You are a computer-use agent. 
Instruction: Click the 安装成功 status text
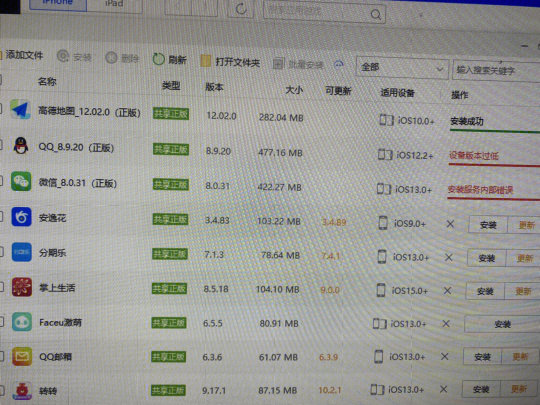click(467, 121)
